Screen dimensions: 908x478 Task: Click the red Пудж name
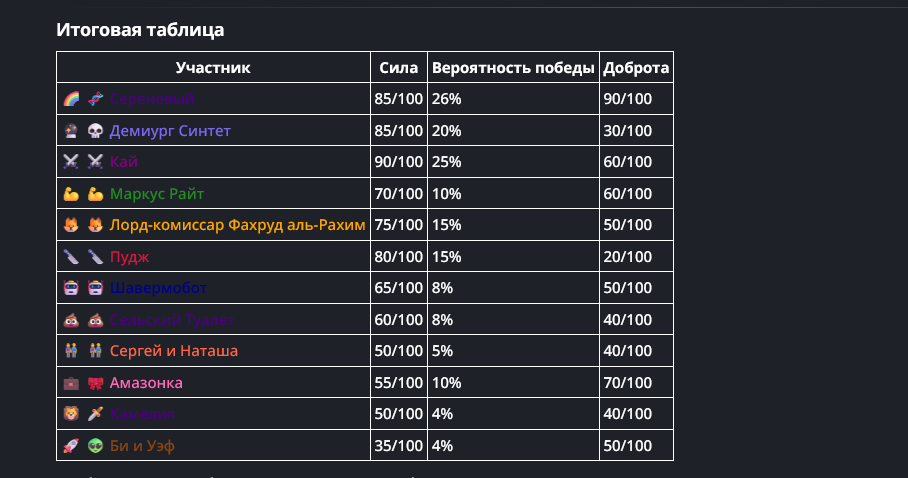pos(129,257)
